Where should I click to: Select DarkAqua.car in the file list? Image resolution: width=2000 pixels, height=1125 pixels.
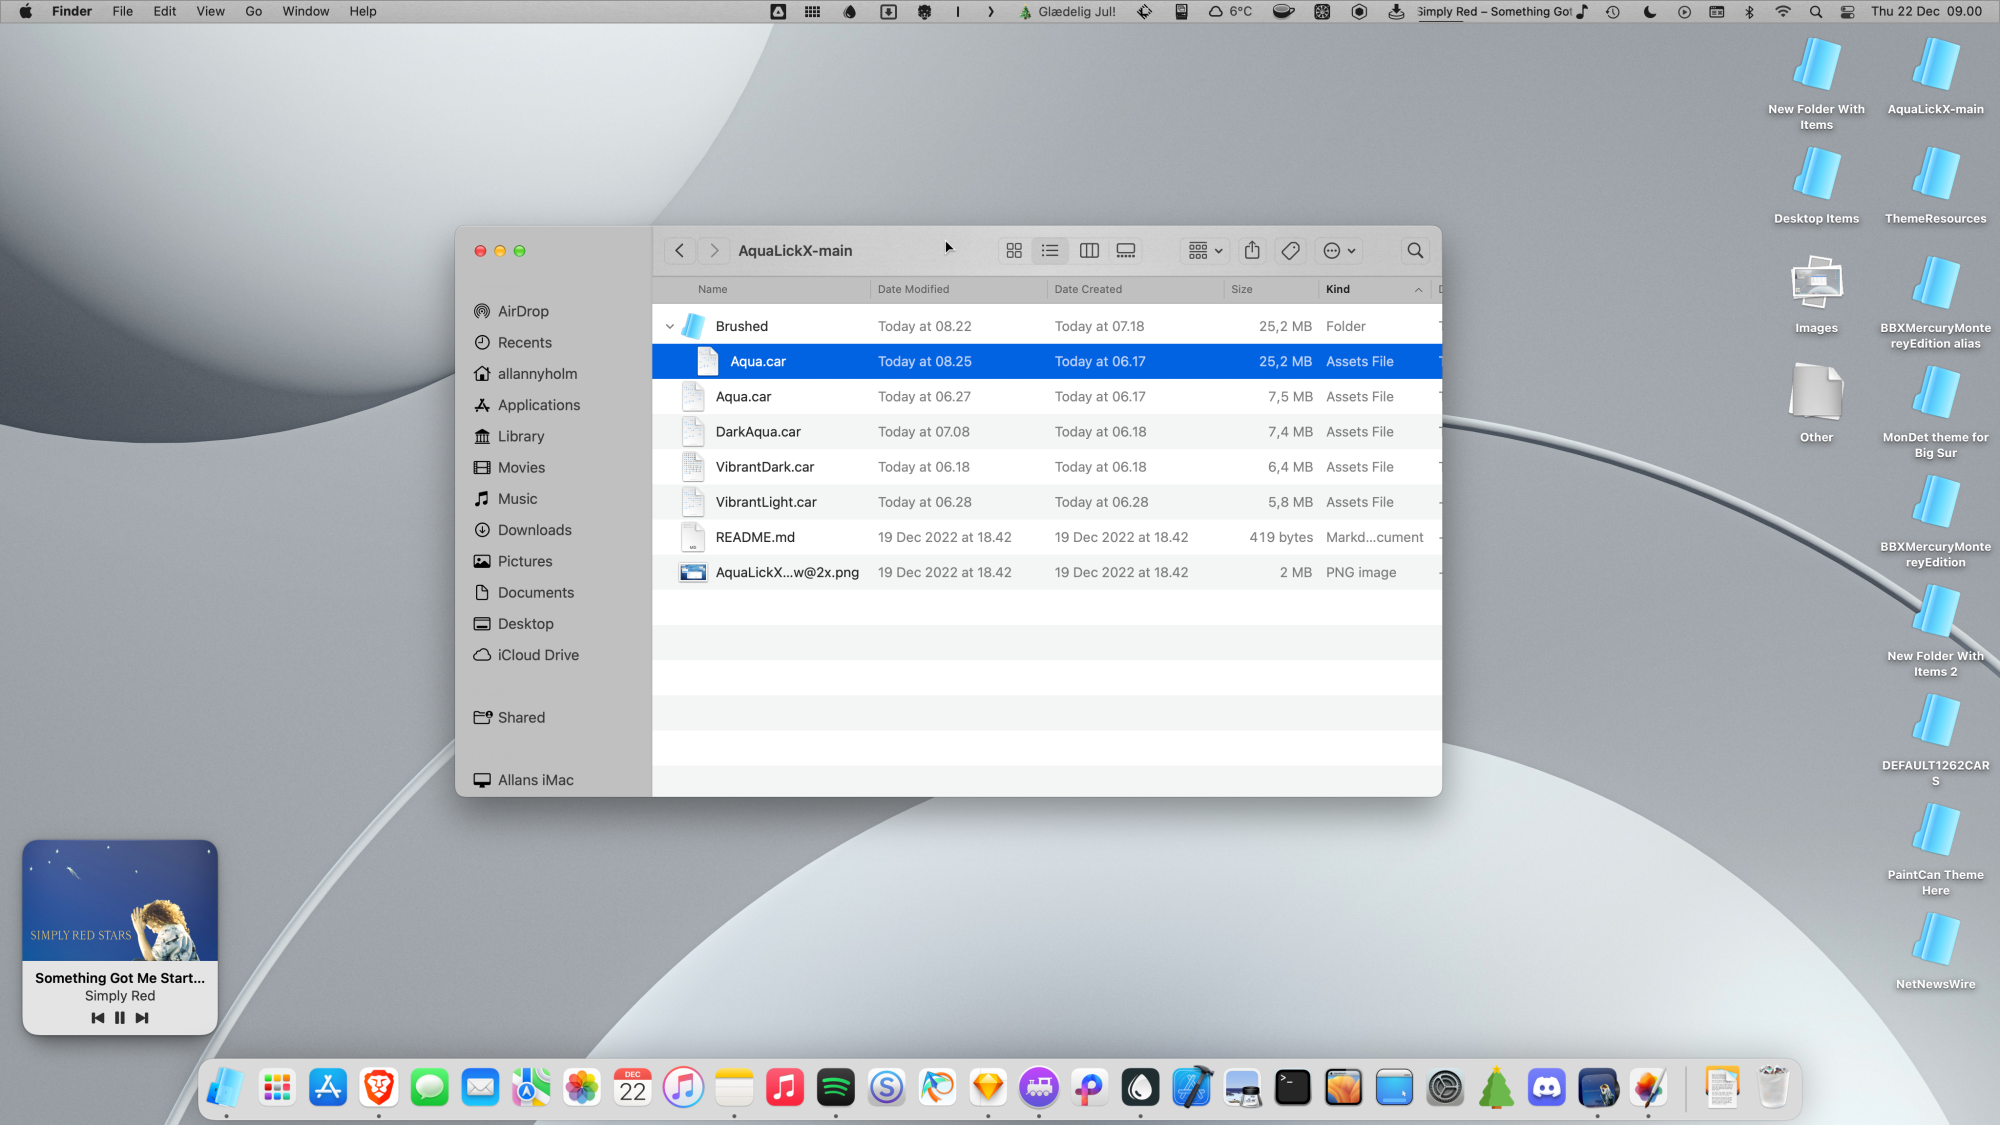click(1047, 432)
